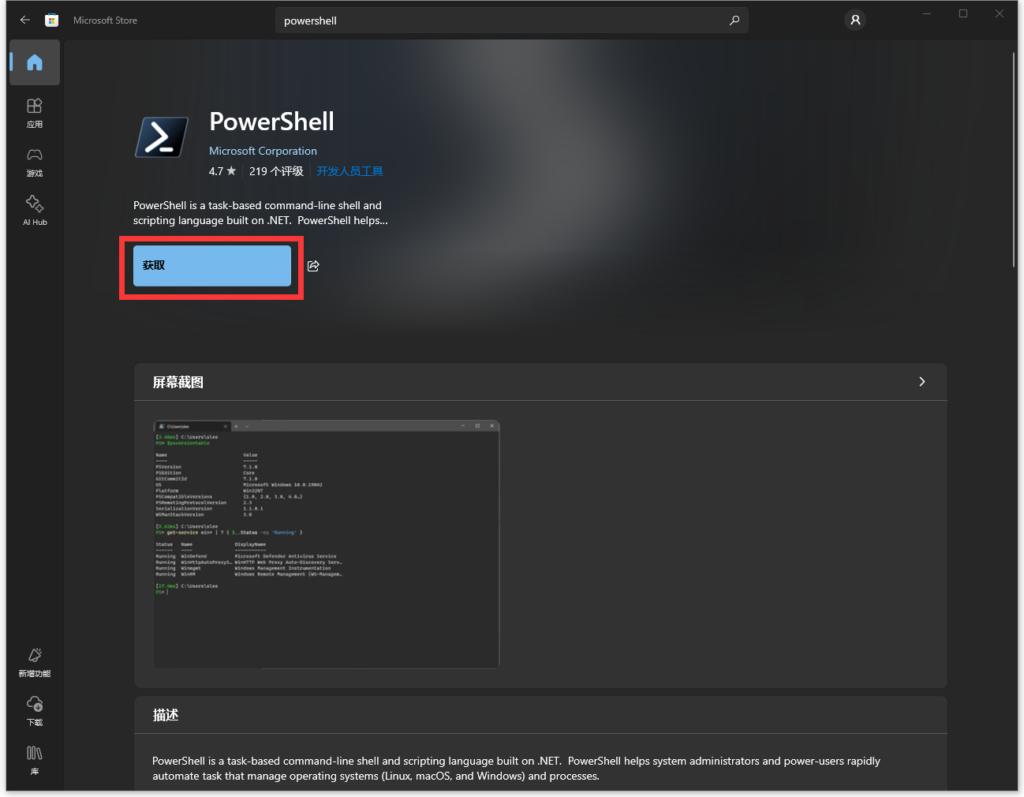
Task: Expand the 屏幕截图 section chevron
Action: pyautogui.click(x=921, y=382)
